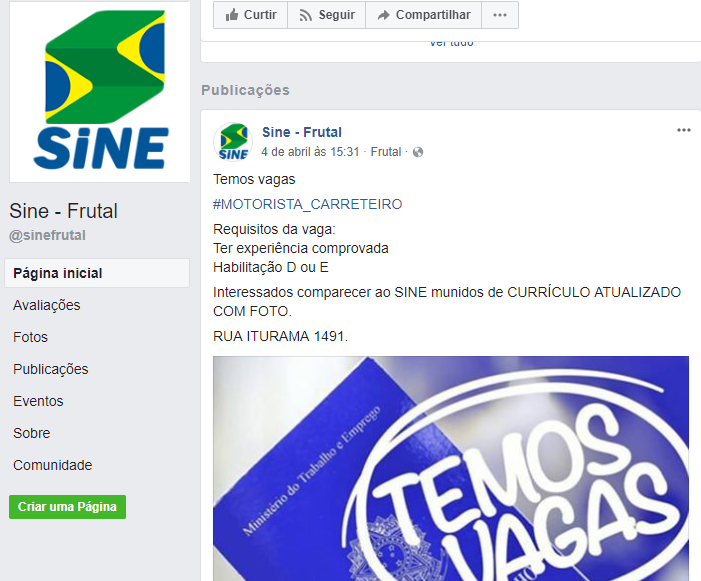This screenshot has width=701, height=581.
Task: Open the Avaliações section
Action: tap(46, 305)
